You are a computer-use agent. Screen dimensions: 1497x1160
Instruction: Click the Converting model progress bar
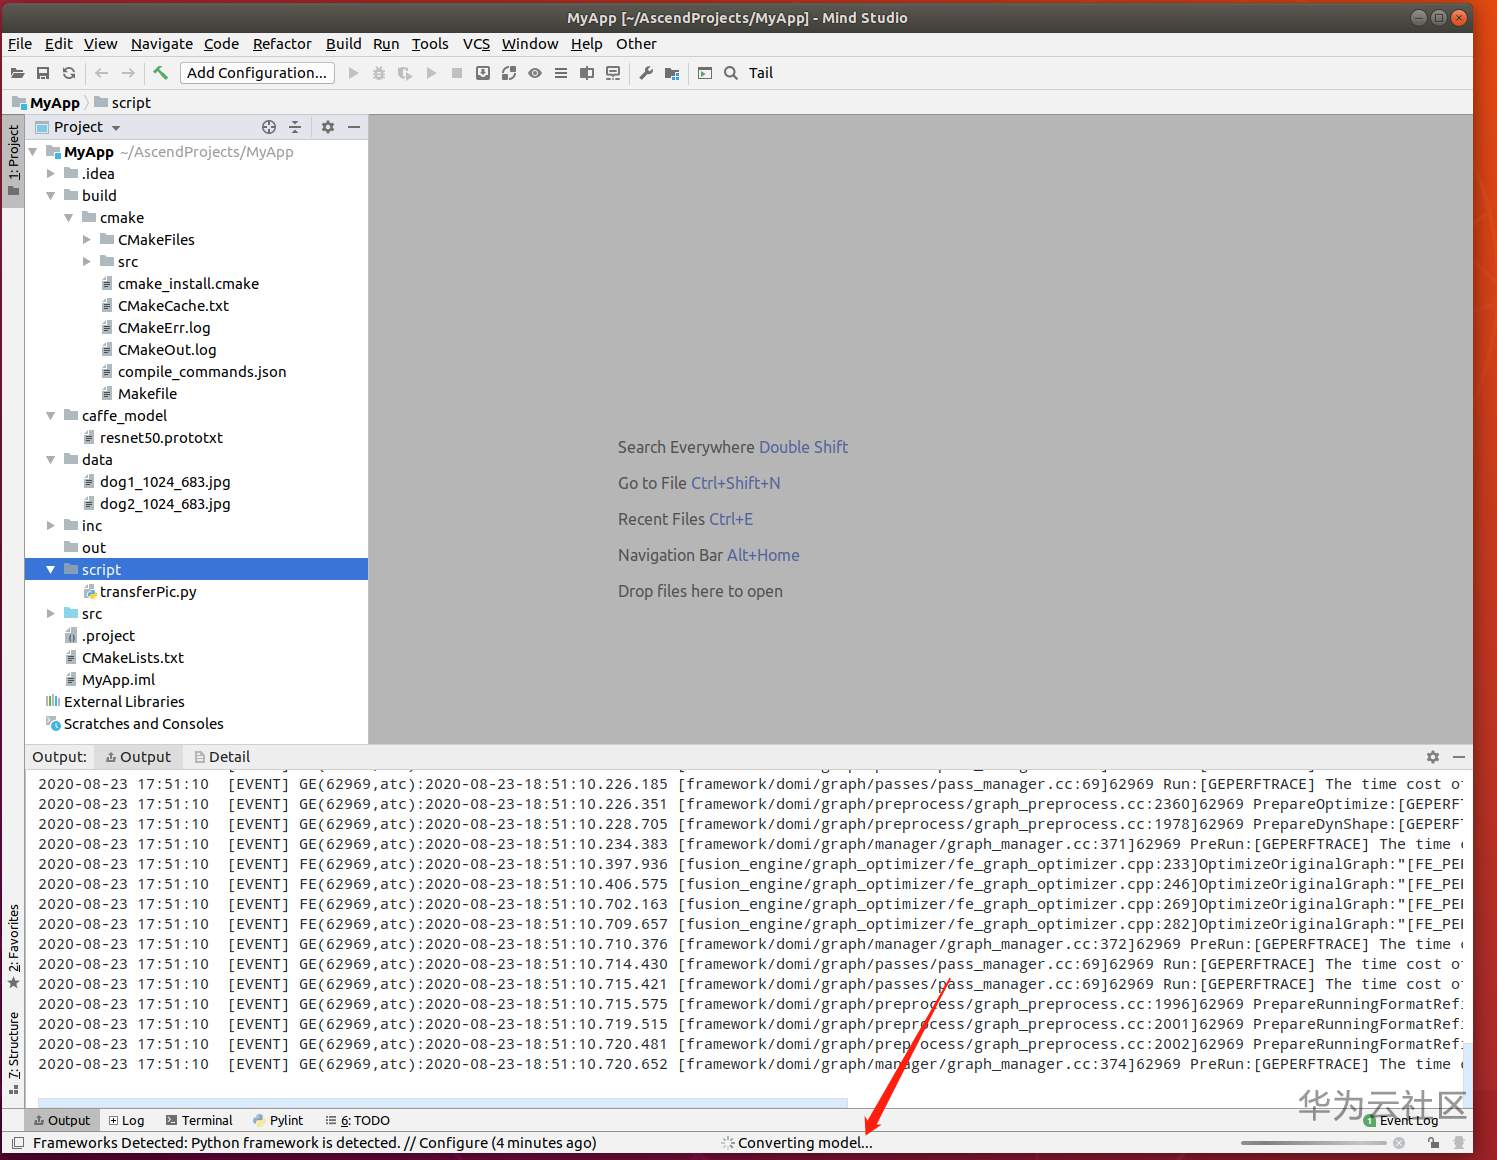pyautogui.click(x=1314, y=1143)
